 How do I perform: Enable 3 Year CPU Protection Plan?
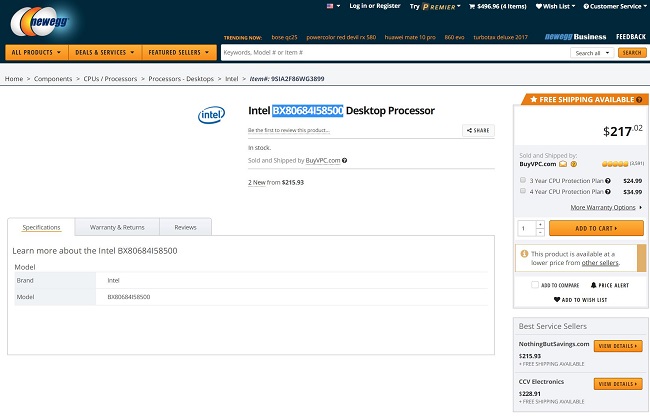click(x=523, y=181)
